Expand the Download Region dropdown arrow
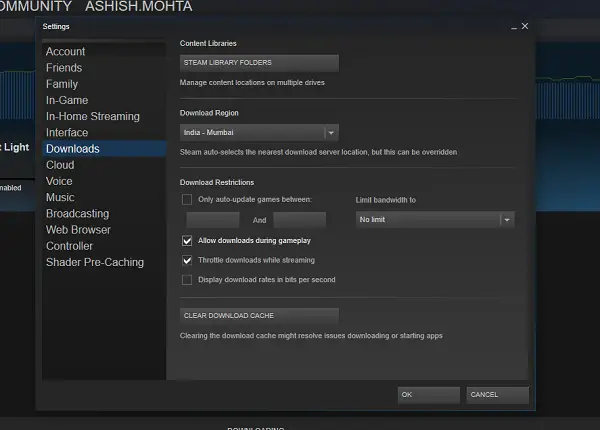The width and height of the screenshot is (600, 430). tap(331, 133)
